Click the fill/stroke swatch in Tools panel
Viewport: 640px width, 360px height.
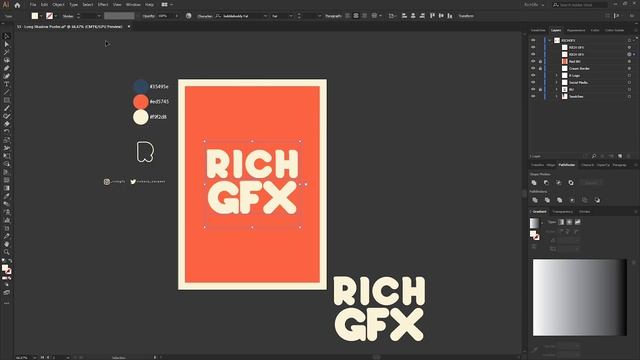coord(7,269)
